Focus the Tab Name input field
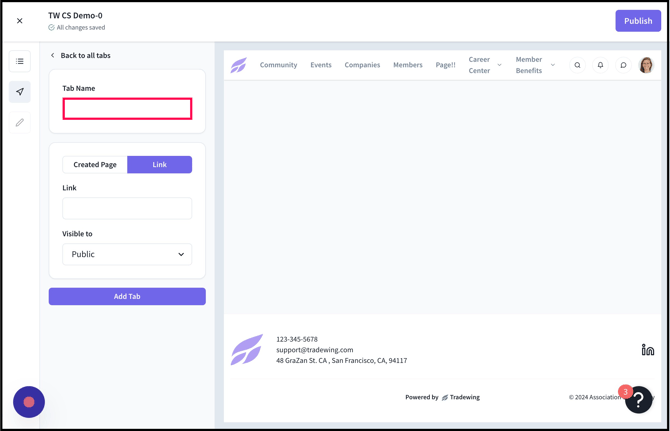The width and height of the screenshot is (670, 431). click(127, 108)
